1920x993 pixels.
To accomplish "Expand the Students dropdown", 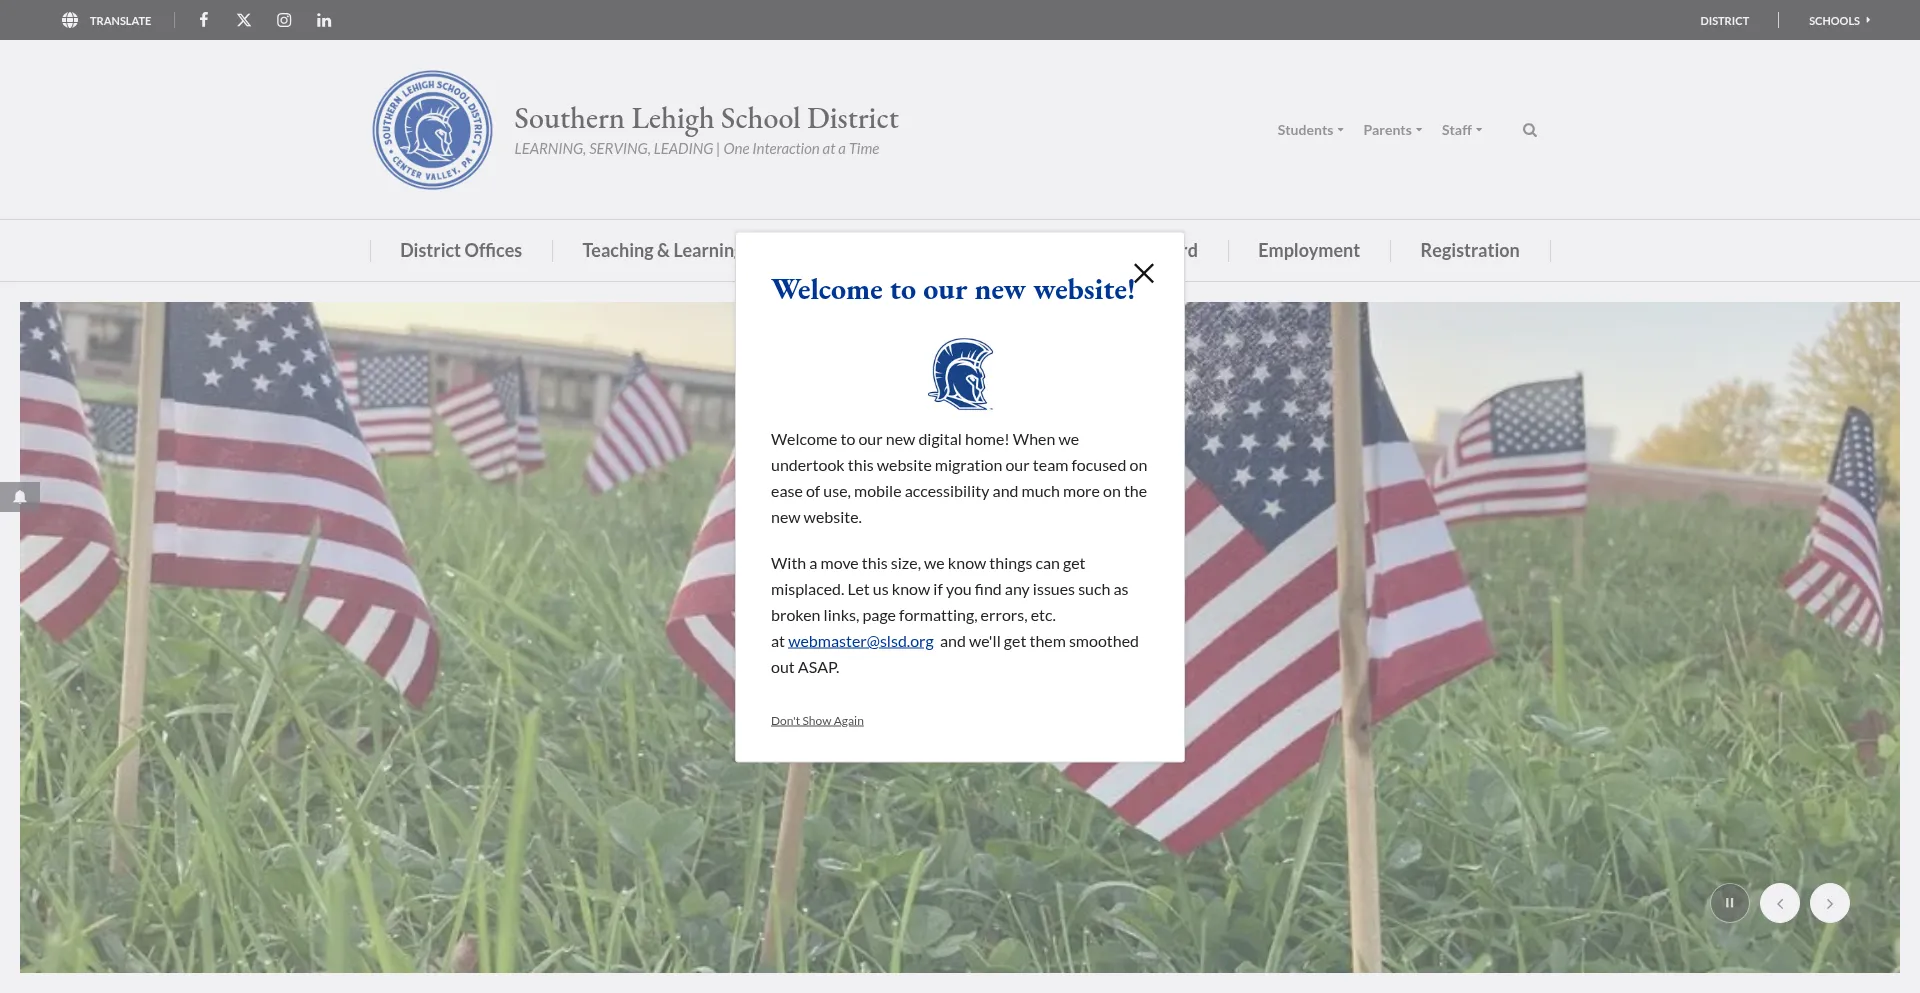I will point(1310,130).
